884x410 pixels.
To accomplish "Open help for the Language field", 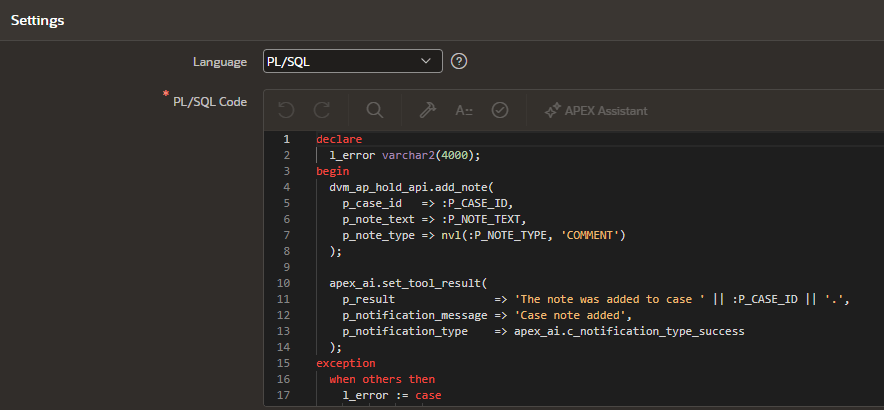I will pyautogui.click(x=459, y=61).
